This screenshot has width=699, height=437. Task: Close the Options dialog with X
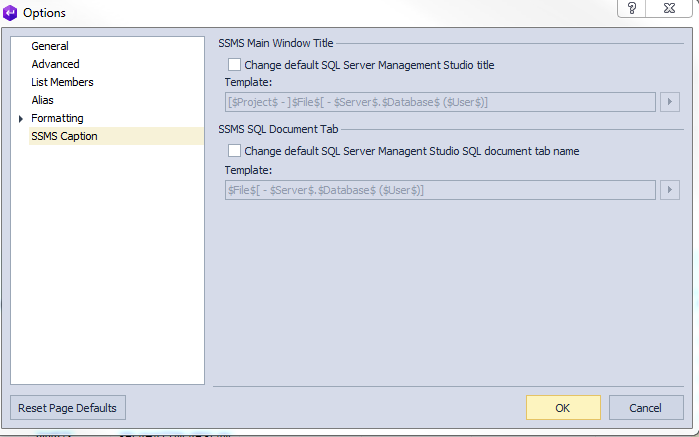(x=669, y=8)
